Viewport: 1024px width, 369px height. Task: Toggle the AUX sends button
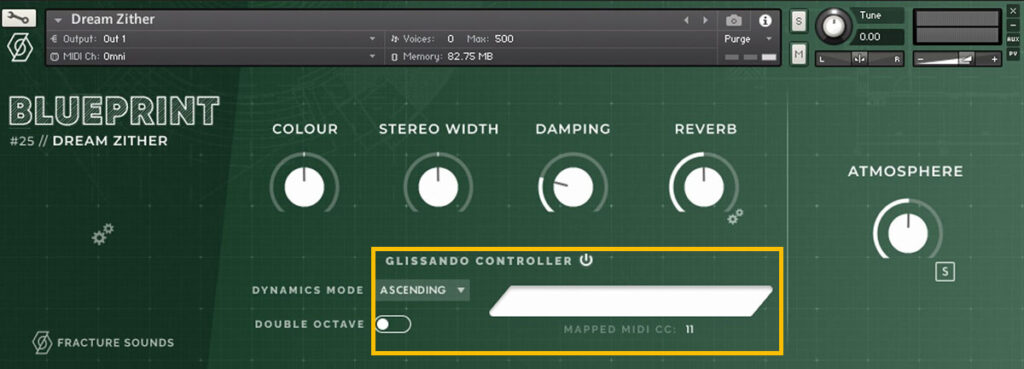click(1013, 39)
